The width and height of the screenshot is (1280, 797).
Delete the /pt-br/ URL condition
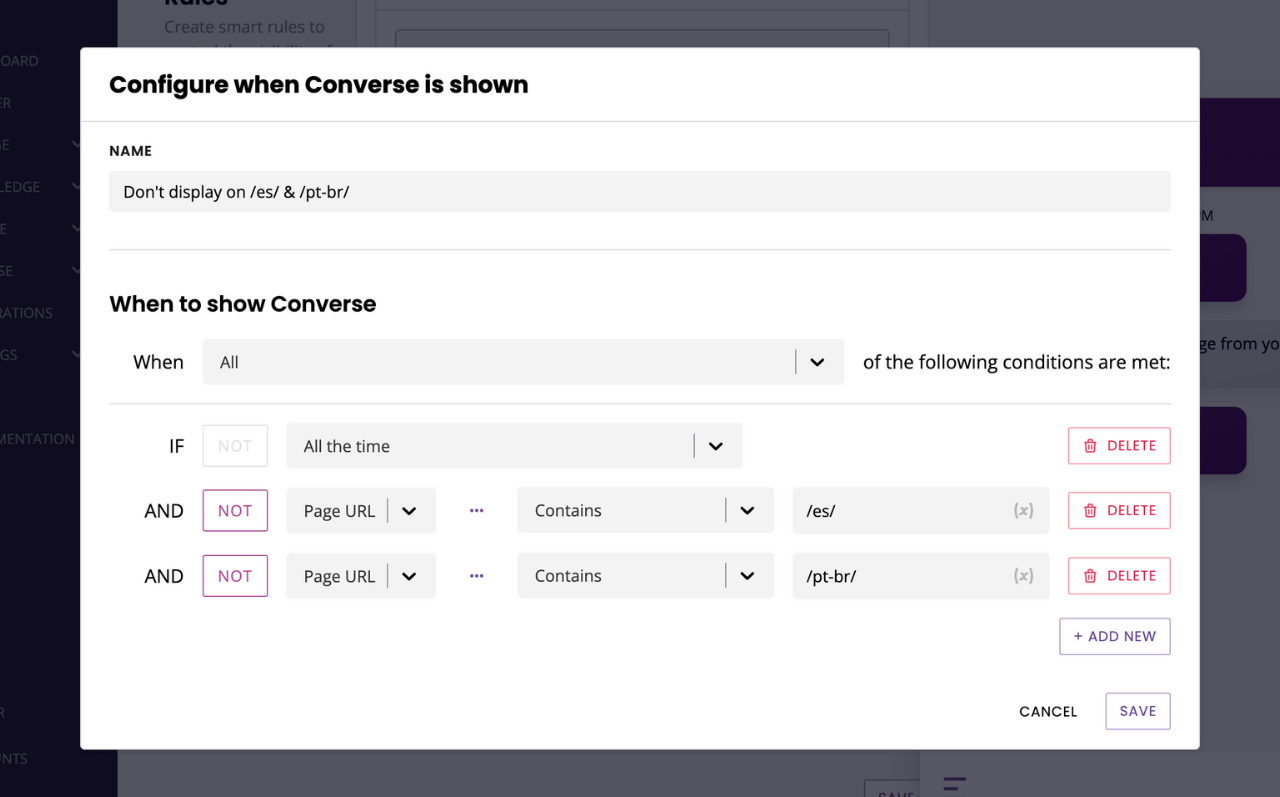coord(1119,576)
